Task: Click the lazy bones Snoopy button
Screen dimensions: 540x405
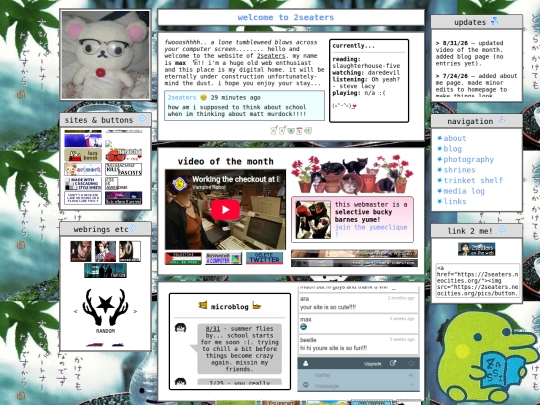Action: (83, 155)
